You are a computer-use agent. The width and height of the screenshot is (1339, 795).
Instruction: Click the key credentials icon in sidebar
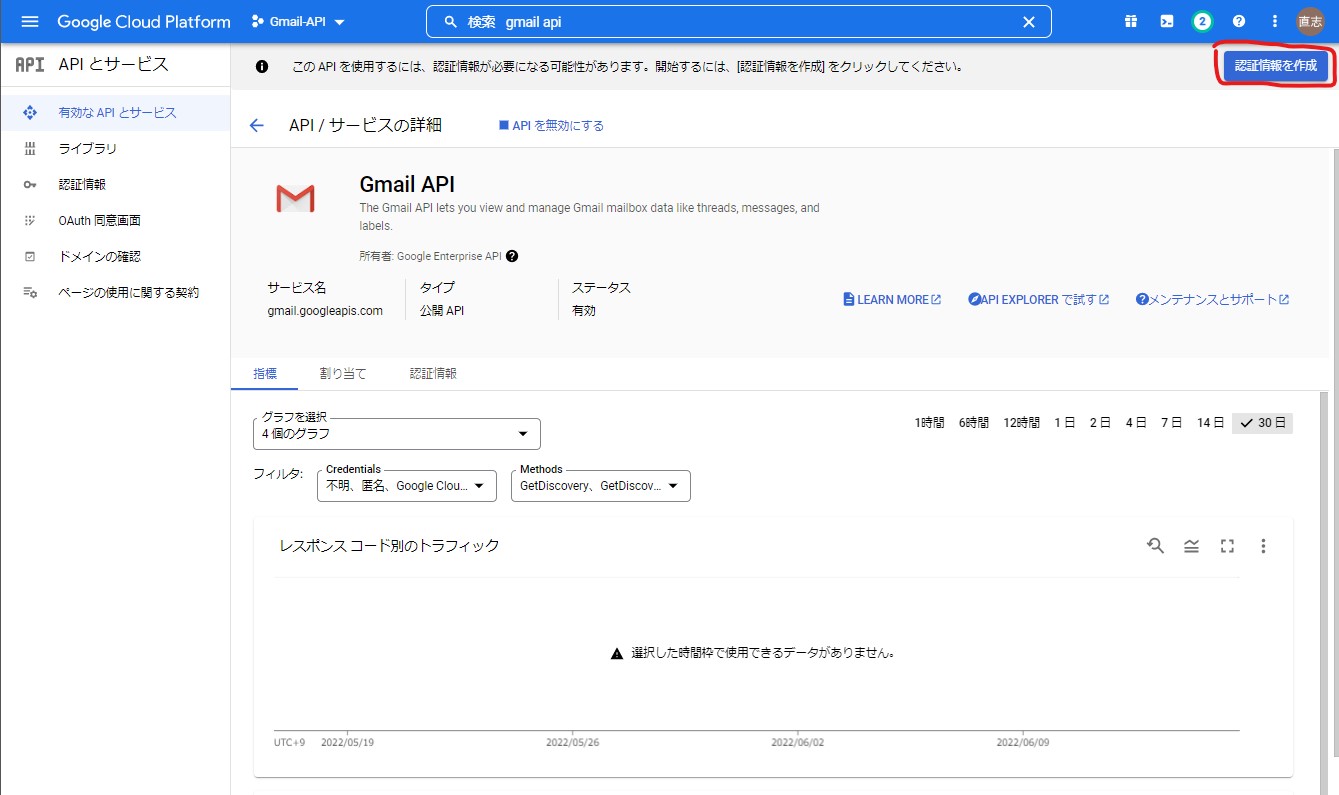(x=30, y=185)
